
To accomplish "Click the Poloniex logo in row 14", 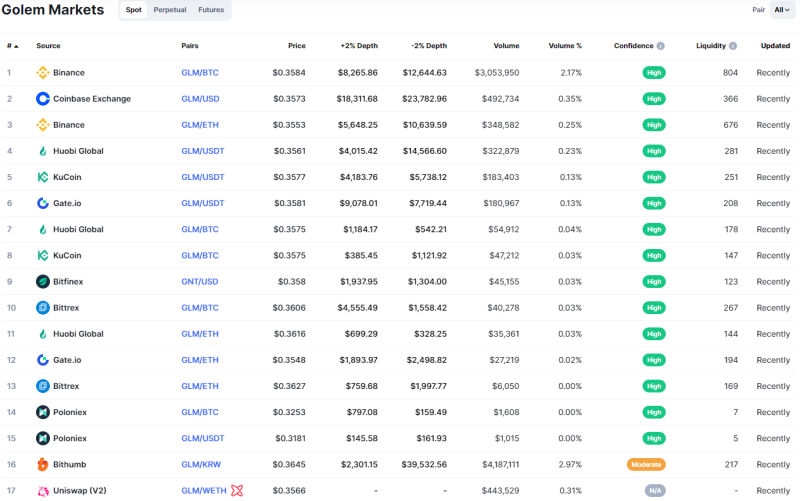I will point(43,412).
